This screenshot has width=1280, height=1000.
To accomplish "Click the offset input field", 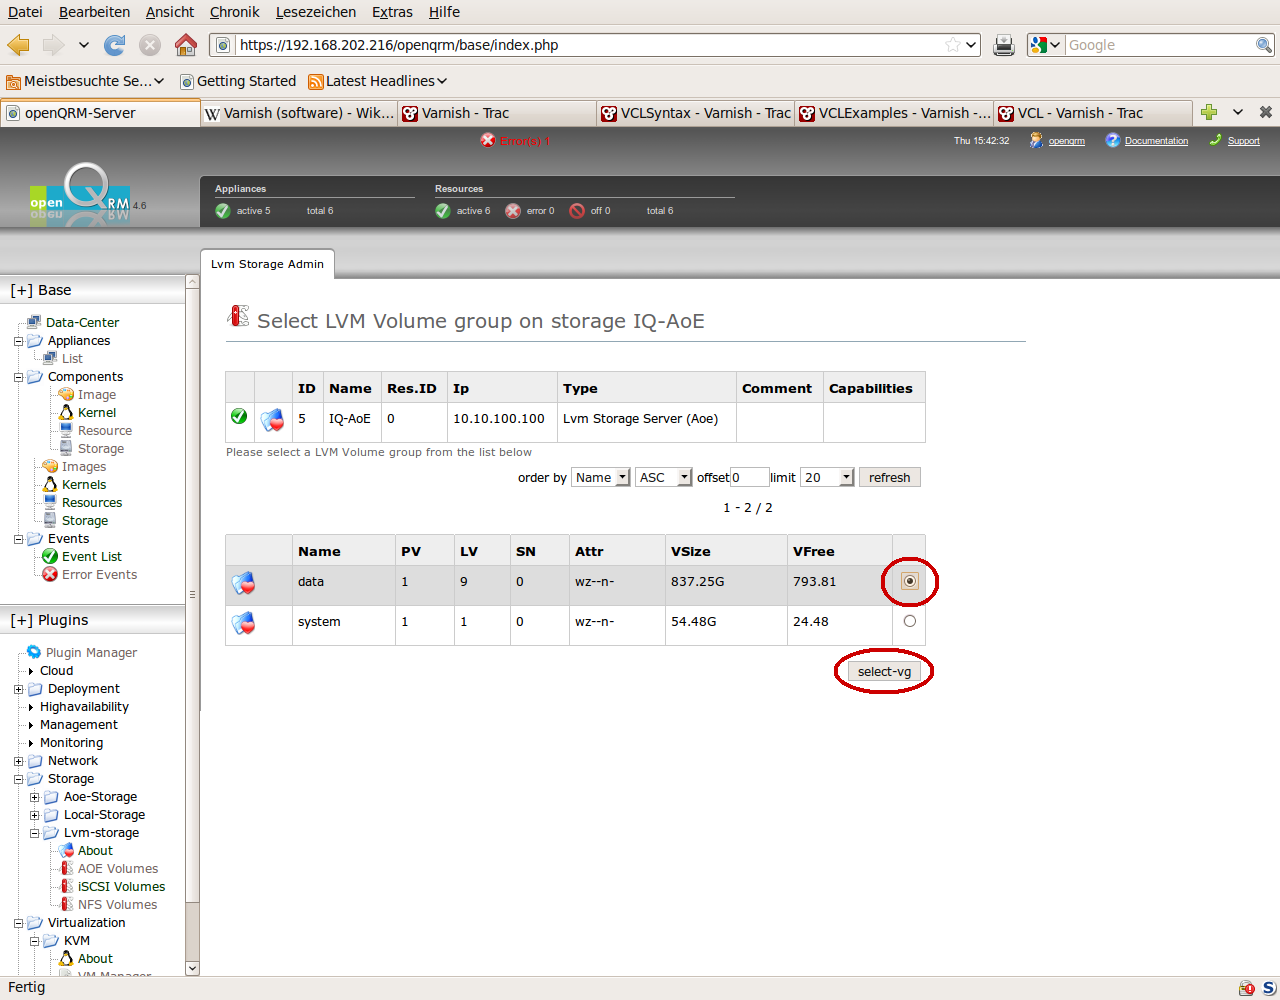I will (749, 478).
